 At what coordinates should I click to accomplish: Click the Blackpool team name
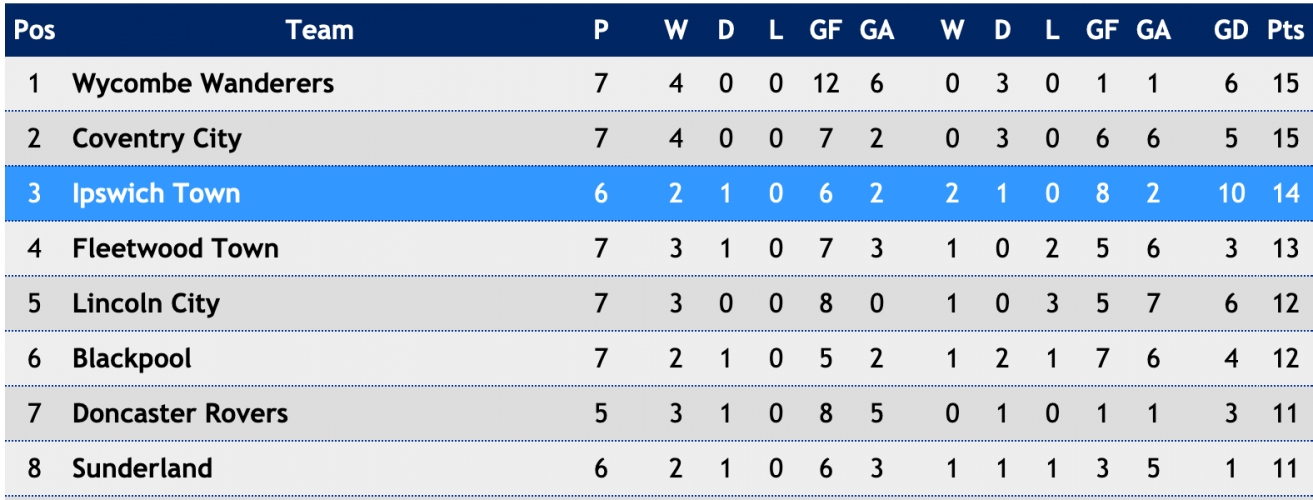click(x=132, y=358)
